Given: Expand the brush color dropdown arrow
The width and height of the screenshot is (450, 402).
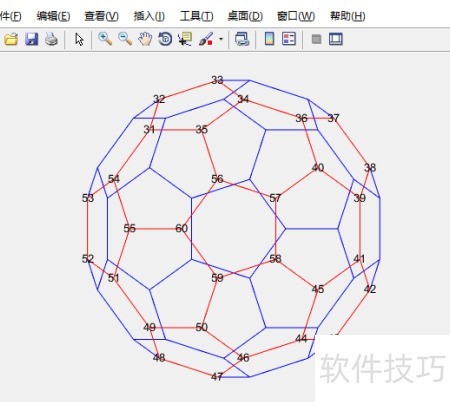Looking at the screenshot, I should pyautogui.click(x=221, y=39).
